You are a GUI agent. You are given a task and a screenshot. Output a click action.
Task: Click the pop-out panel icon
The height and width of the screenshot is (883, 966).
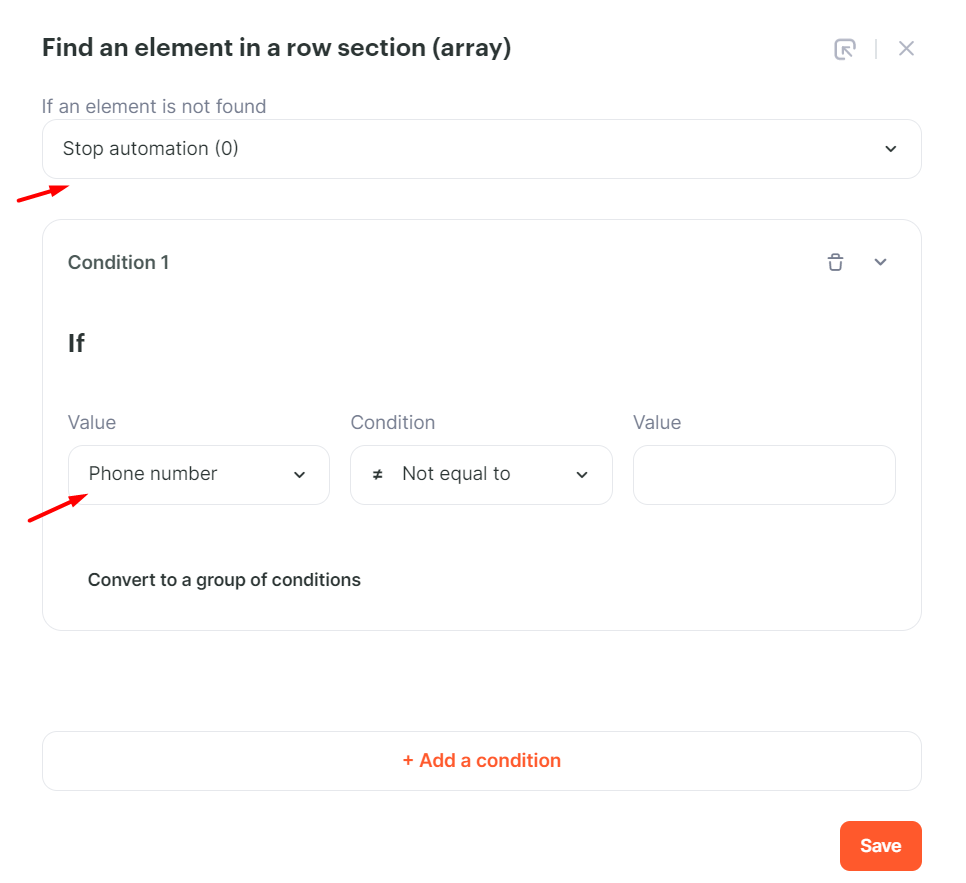[845, 49]
